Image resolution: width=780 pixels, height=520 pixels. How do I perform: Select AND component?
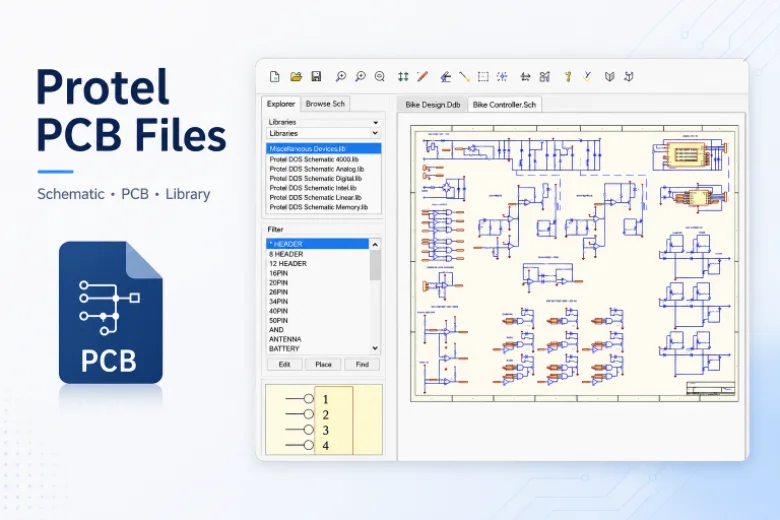pos(318,330)
